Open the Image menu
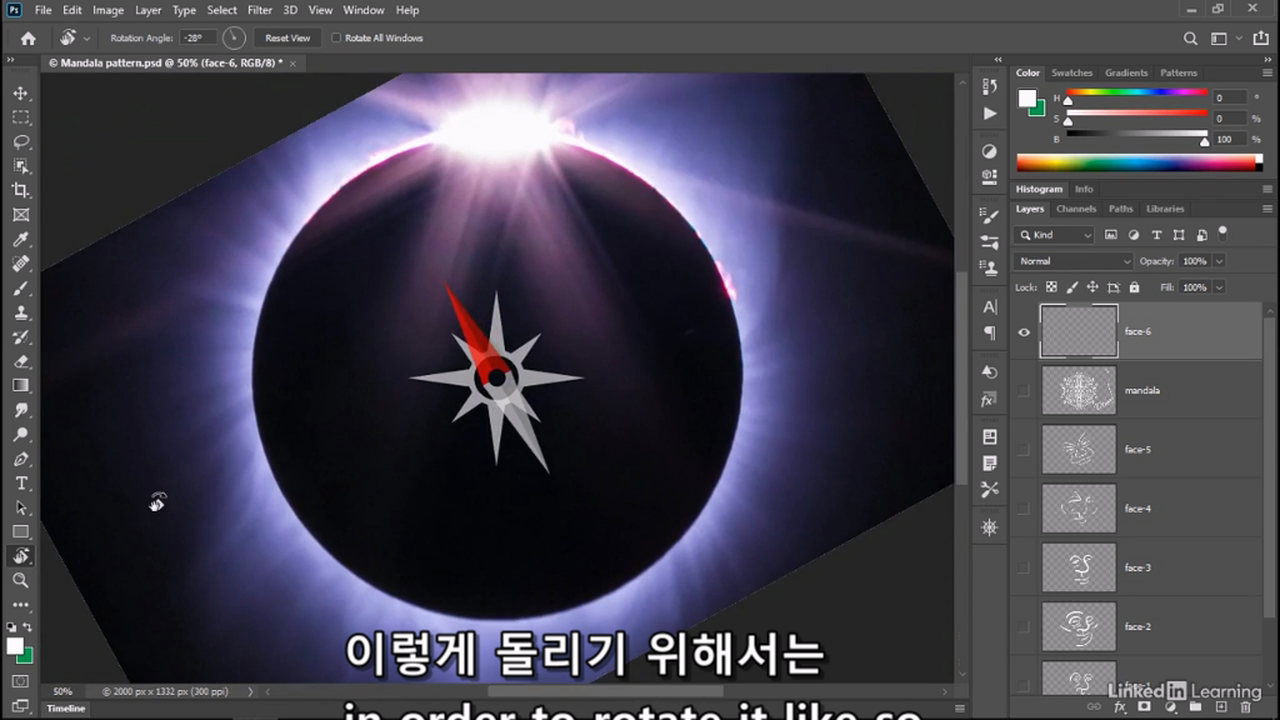 108,10
